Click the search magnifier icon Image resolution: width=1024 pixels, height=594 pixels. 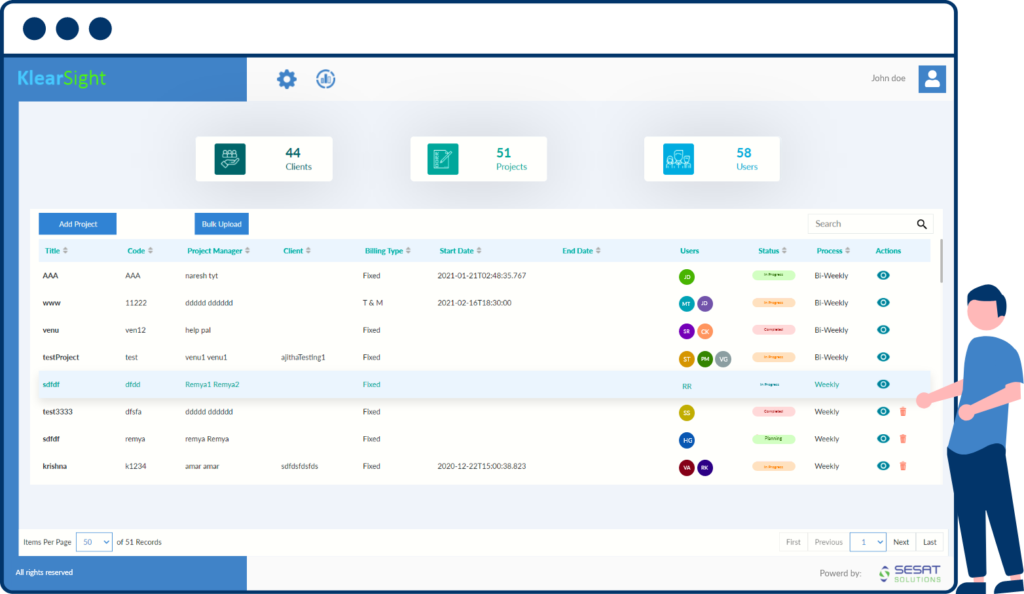point(922,224)
